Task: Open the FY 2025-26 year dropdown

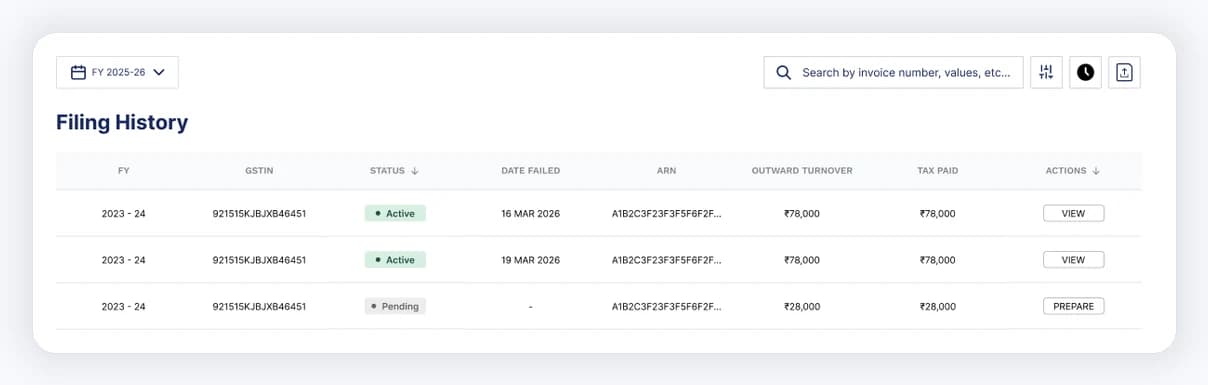Action: pos(117,72)
